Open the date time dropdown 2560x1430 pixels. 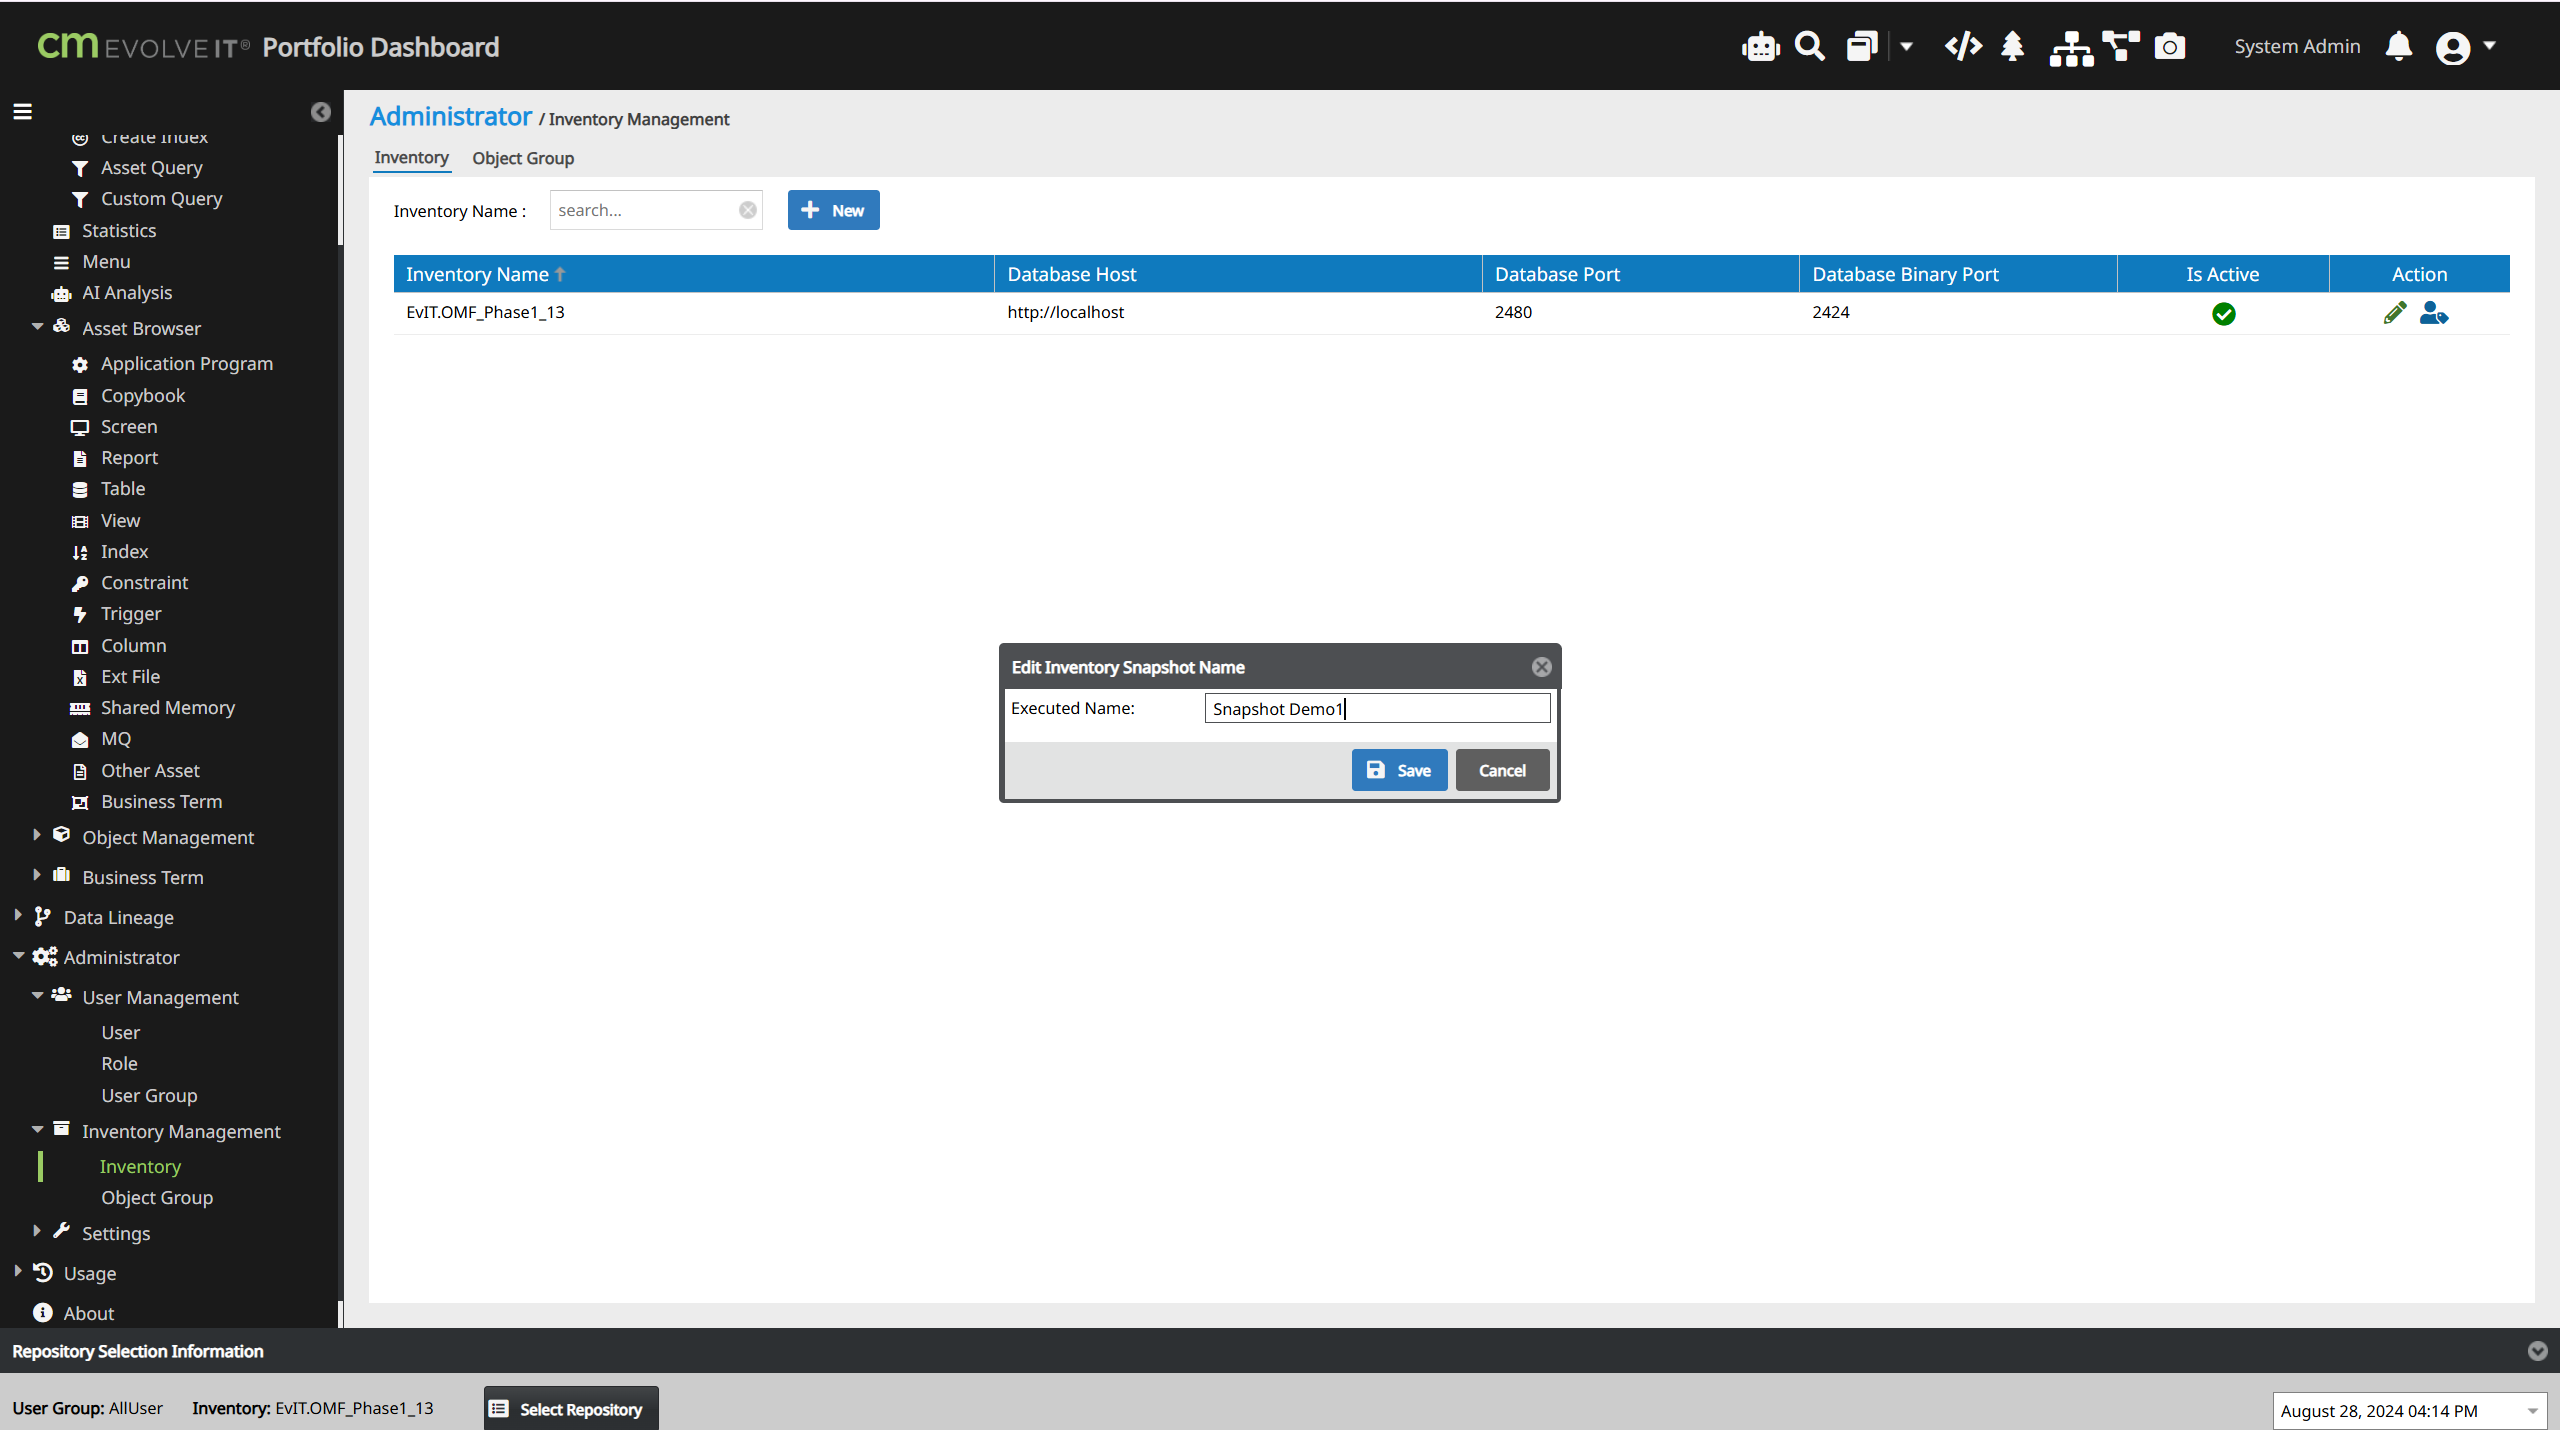(x=2533, y=1411)
